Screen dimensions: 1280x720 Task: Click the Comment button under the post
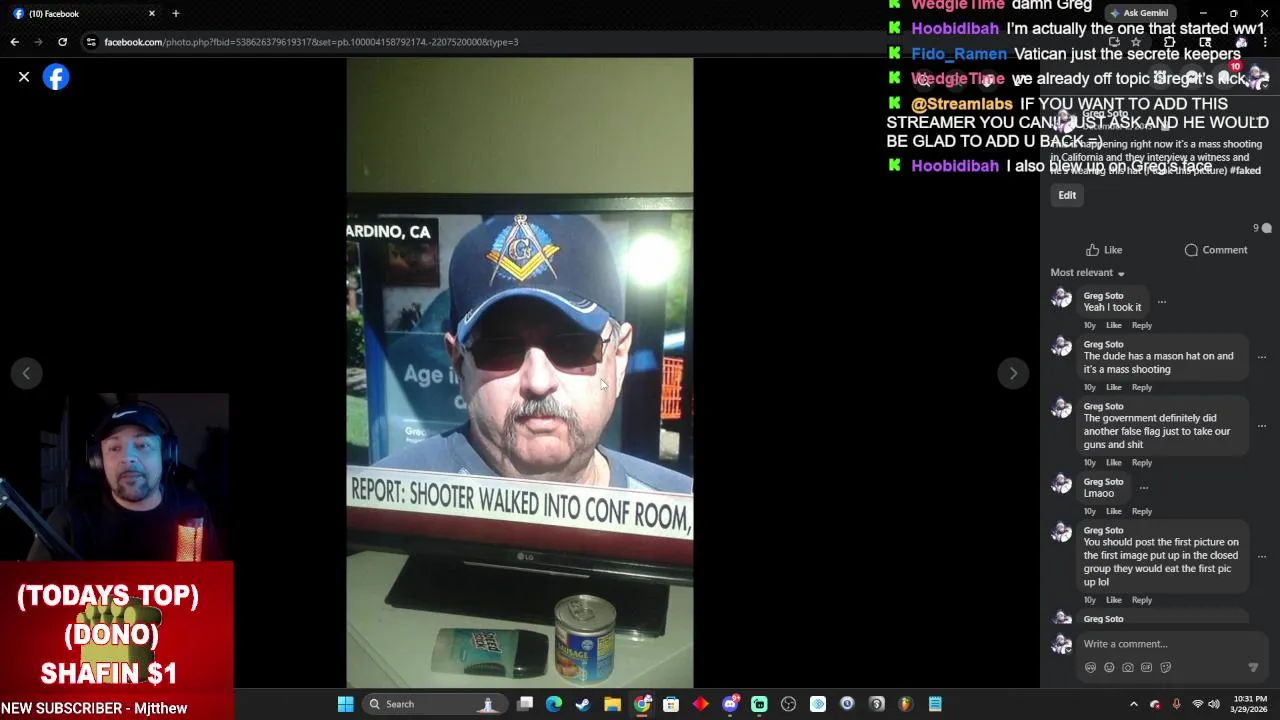pyautogui.click(x=1215, y=250)
